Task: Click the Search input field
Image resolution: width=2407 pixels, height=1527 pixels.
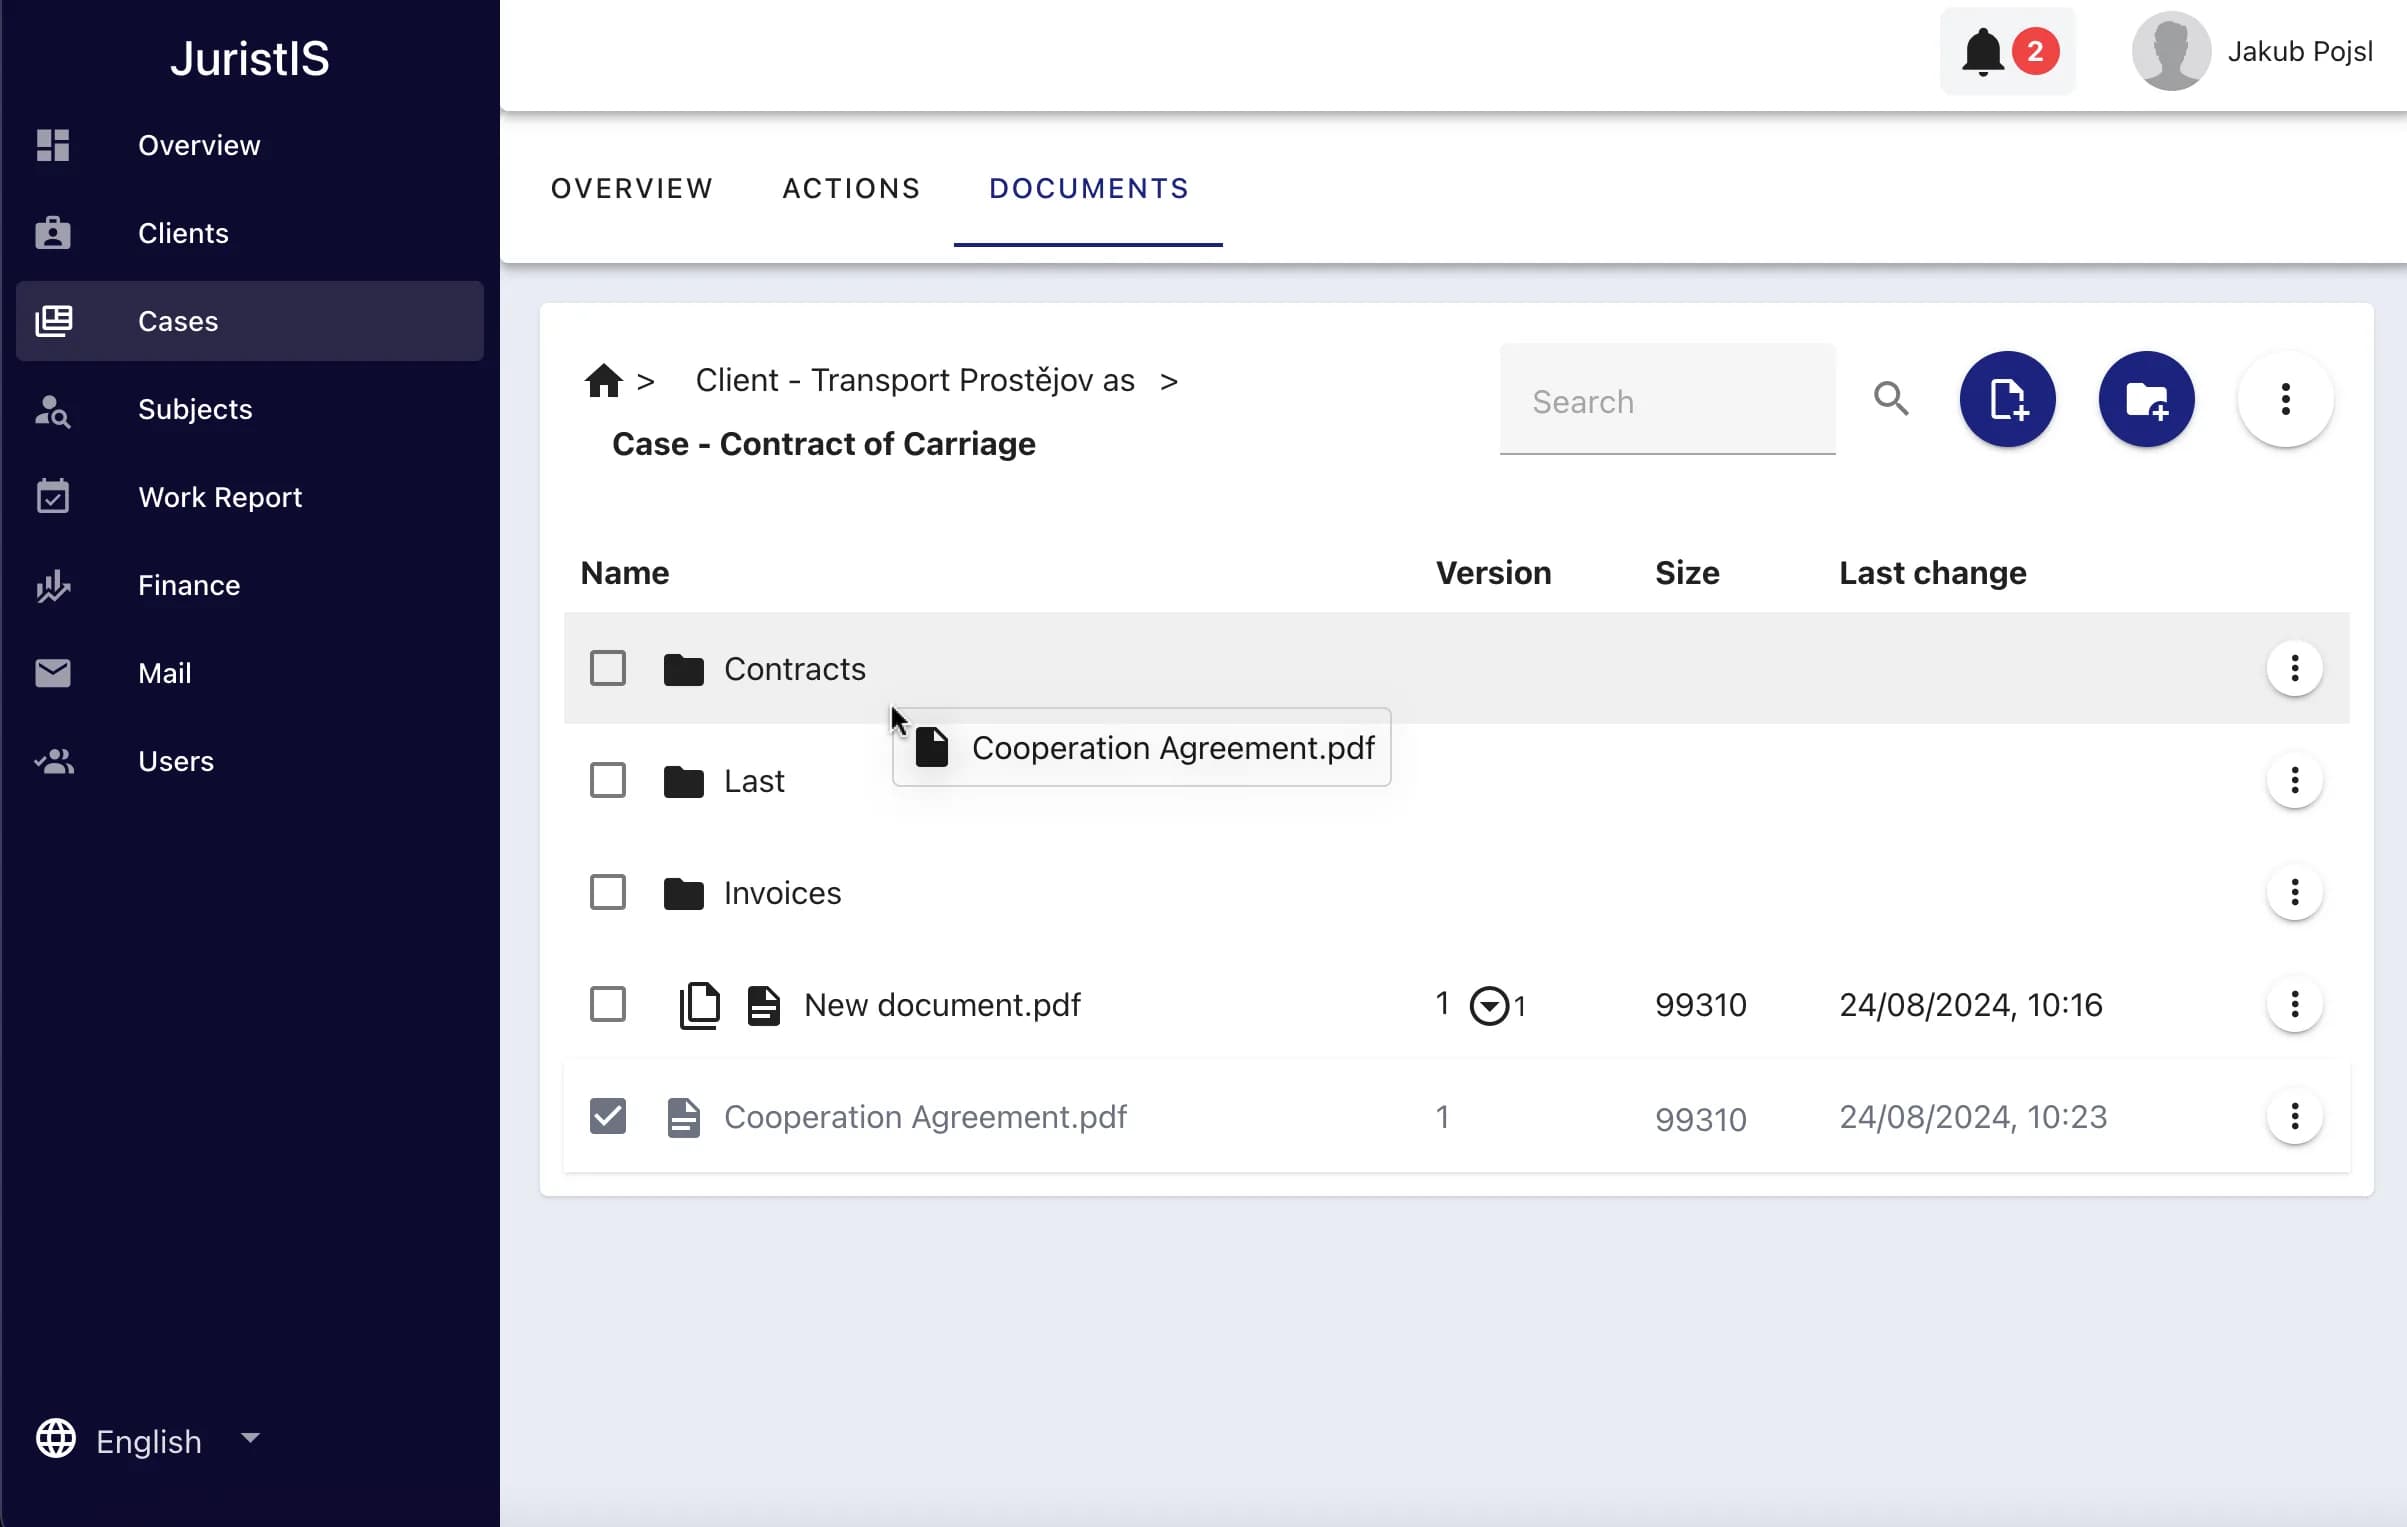Action: pos(1667,400)
